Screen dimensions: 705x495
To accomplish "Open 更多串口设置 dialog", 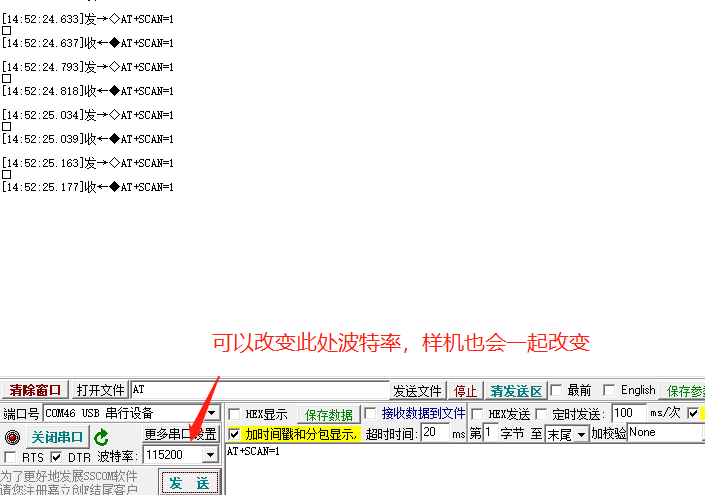I will [180, 434].
